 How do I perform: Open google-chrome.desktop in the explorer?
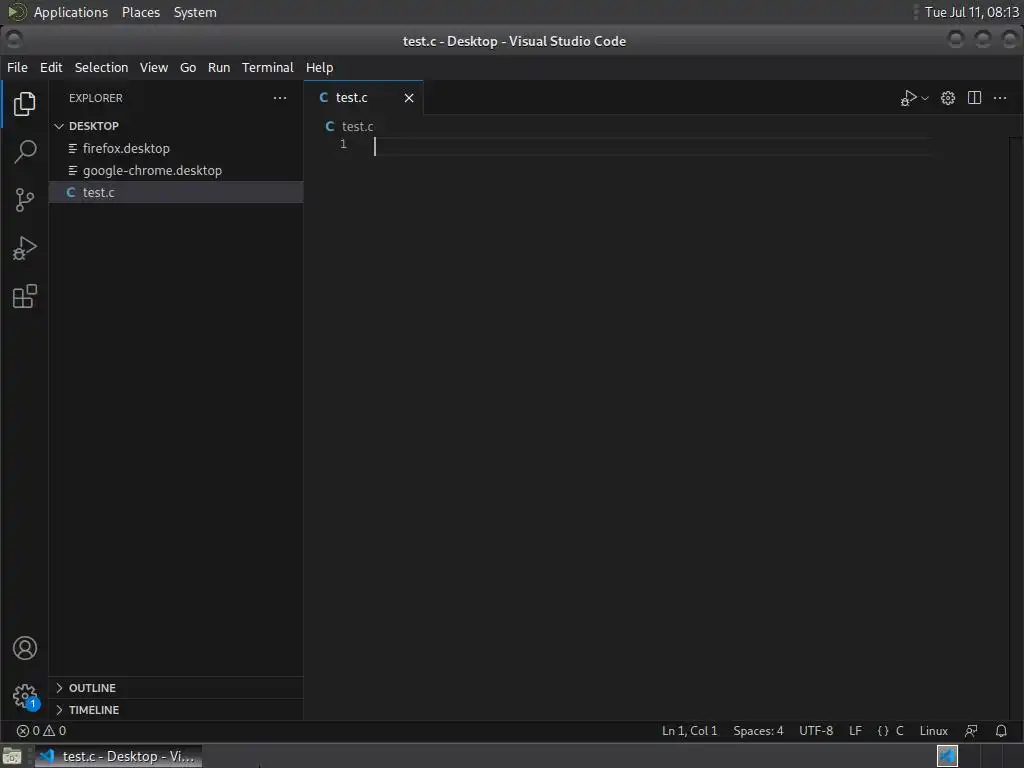point(176,170)
